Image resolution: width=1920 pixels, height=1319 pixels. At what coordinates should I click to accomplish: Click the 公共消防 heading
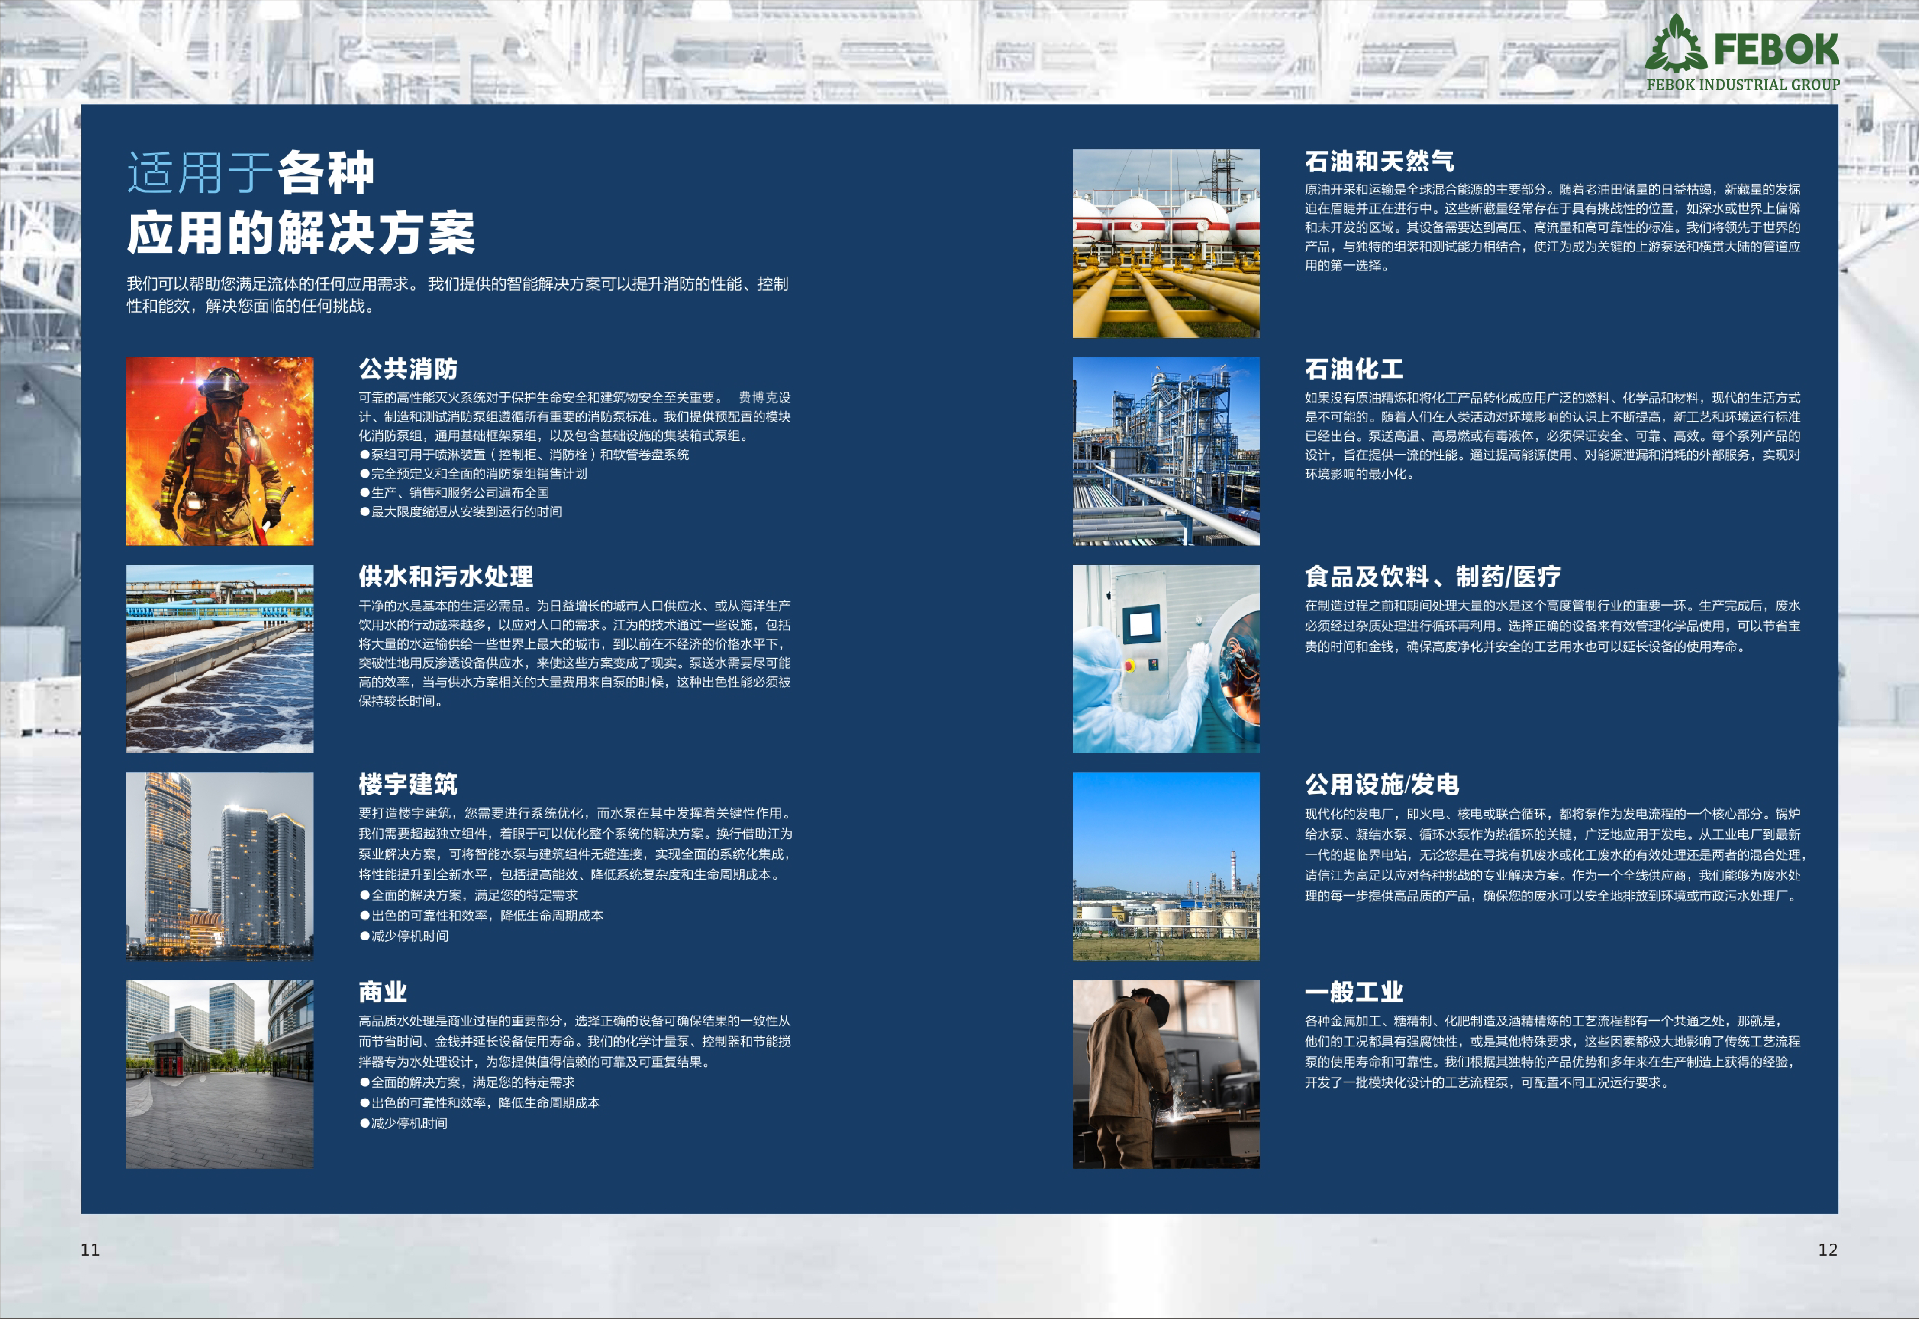point(408,369)
